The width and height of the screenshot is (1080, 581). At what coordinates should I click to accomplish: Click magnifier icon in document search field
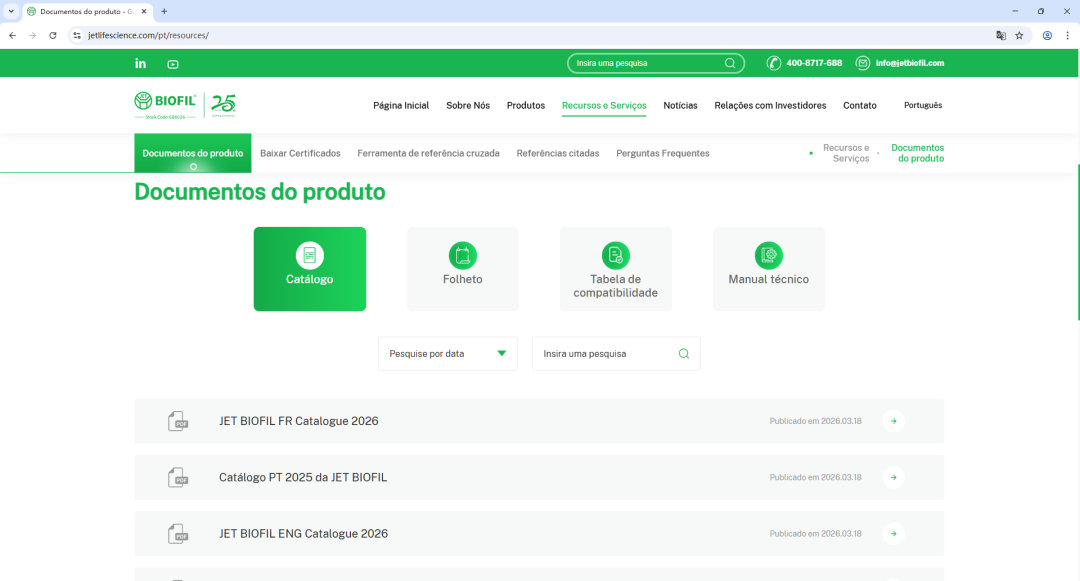684,354
